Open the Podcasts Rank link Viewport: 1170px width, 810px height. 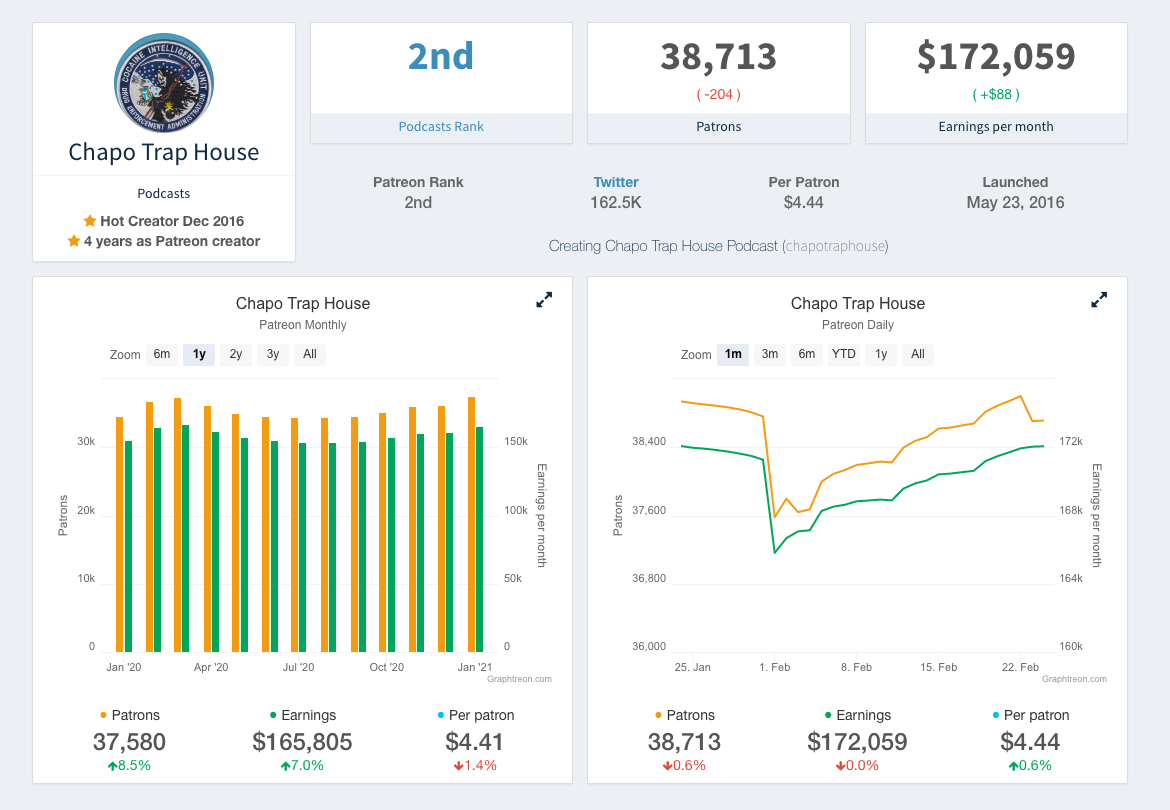point(441,127)
